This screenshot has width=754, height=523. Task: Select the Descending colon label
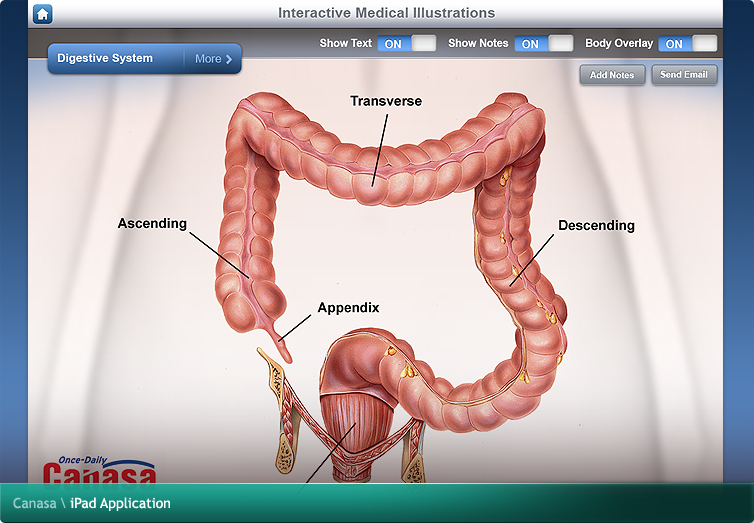pos(596,225)
